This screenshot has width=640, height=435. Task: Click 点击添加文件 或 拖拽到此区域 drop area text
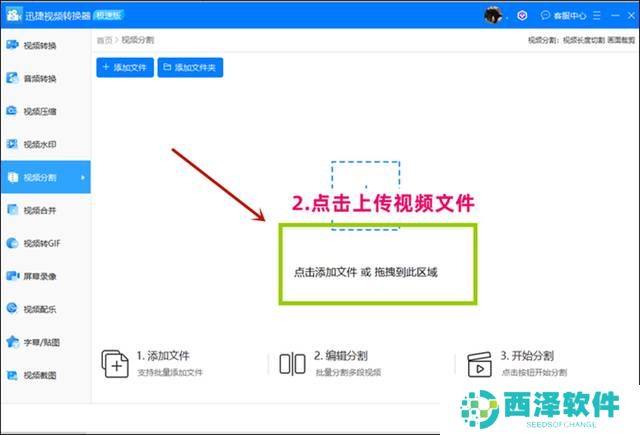tap(366, 272)
